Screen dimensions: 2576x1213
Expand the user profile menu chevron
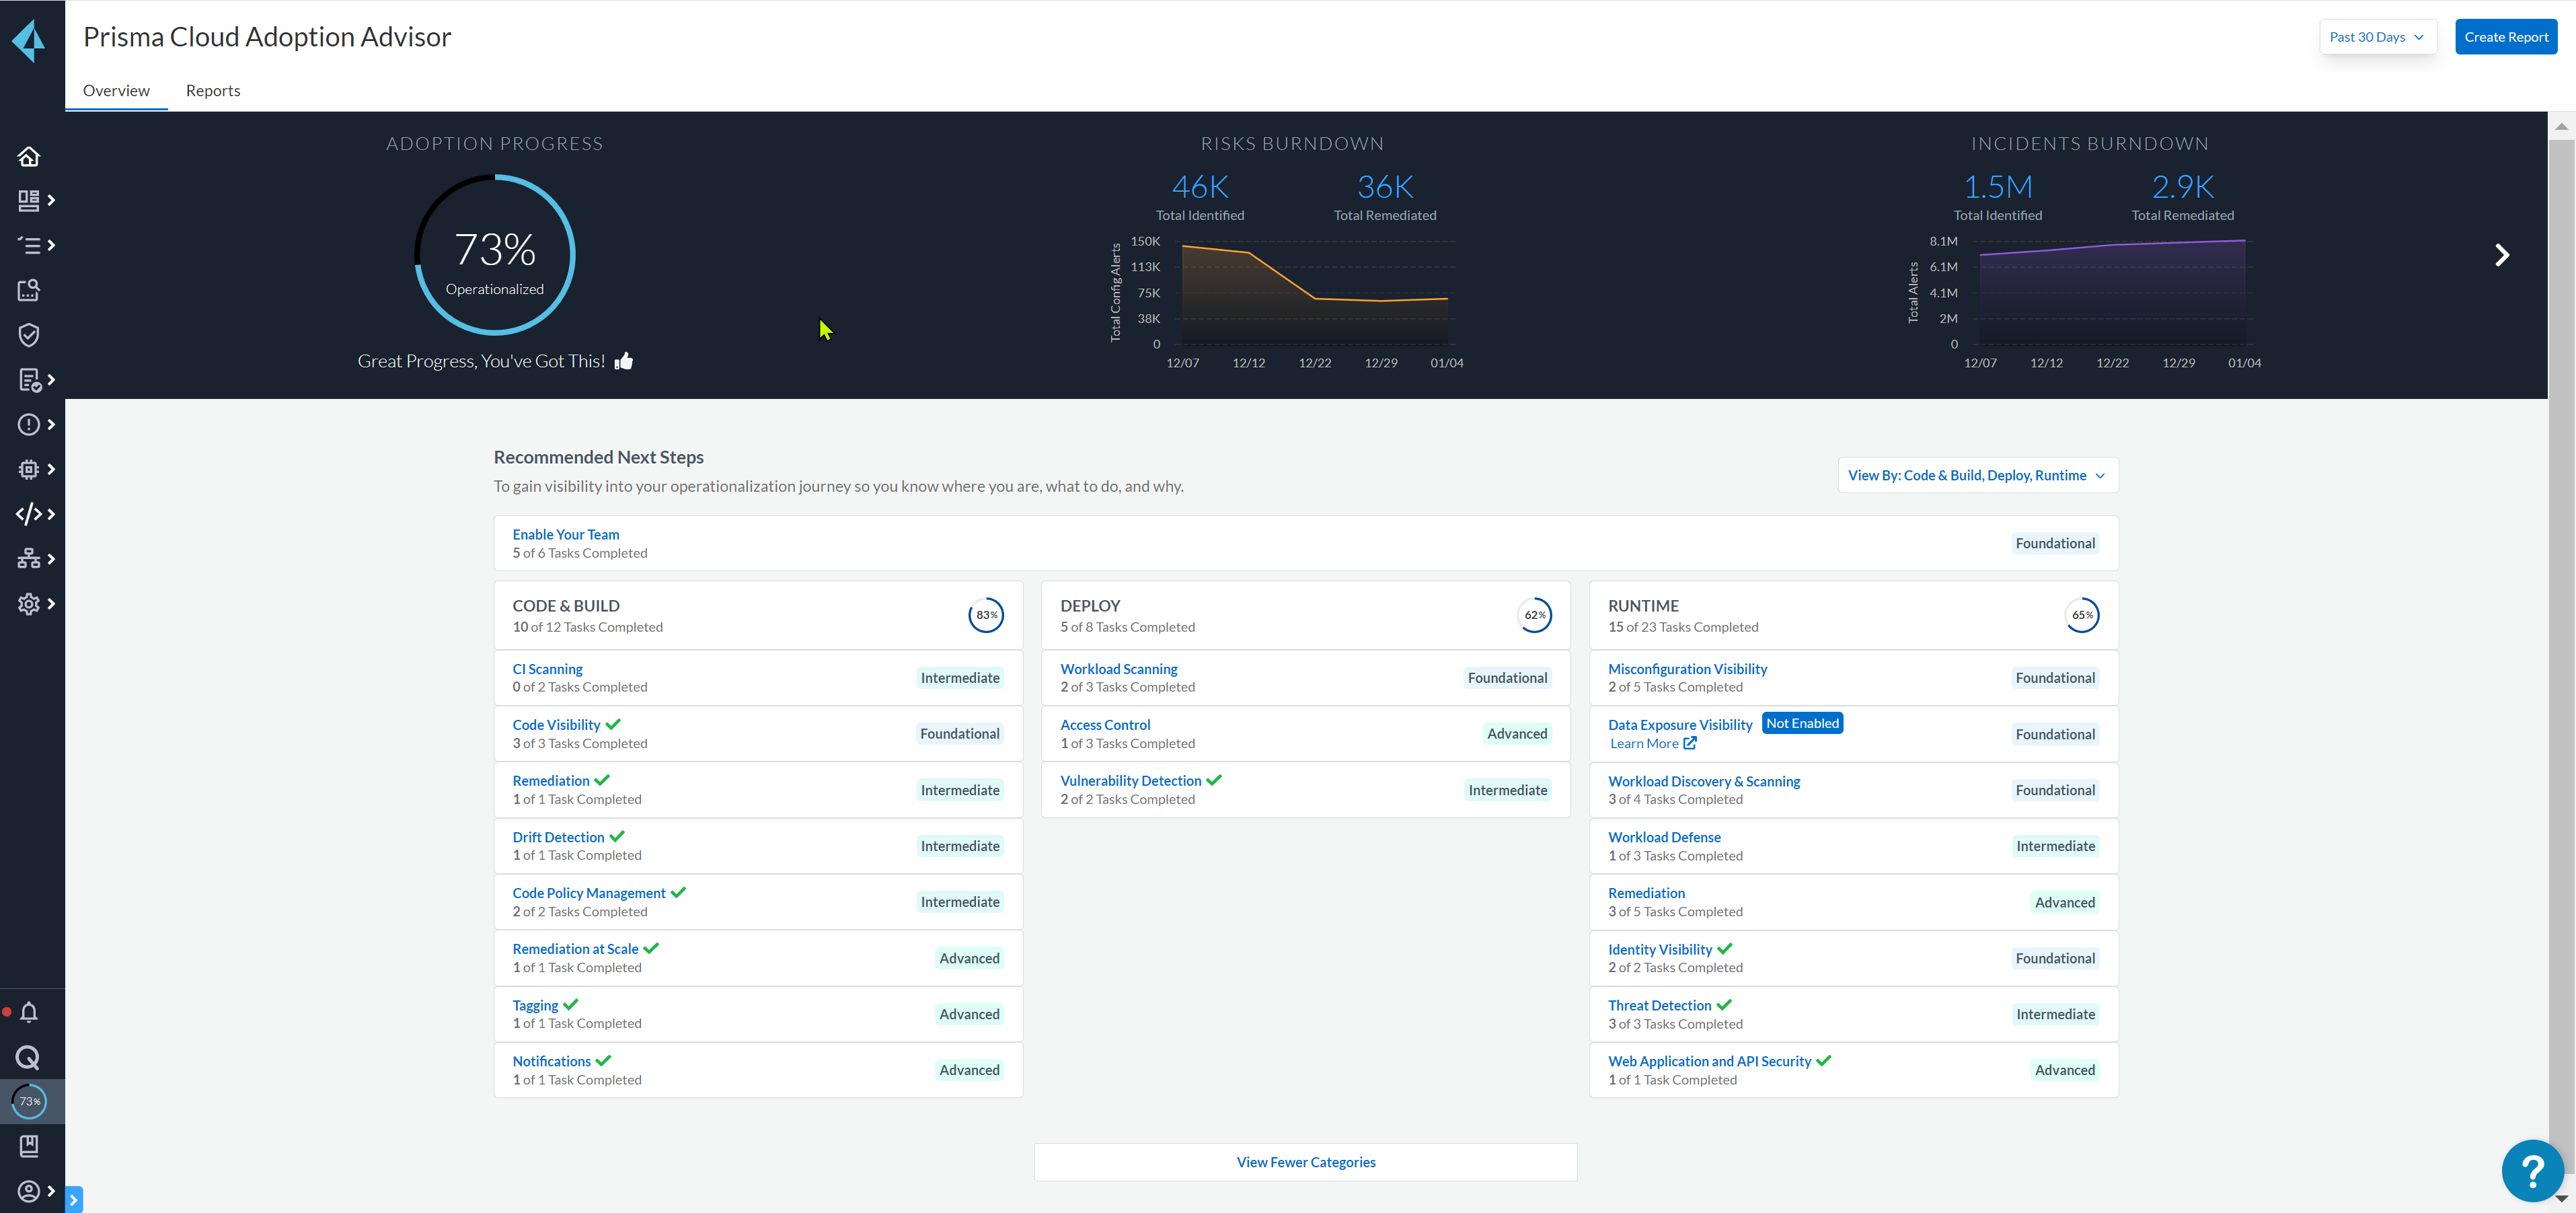[x=51, y=1191]
